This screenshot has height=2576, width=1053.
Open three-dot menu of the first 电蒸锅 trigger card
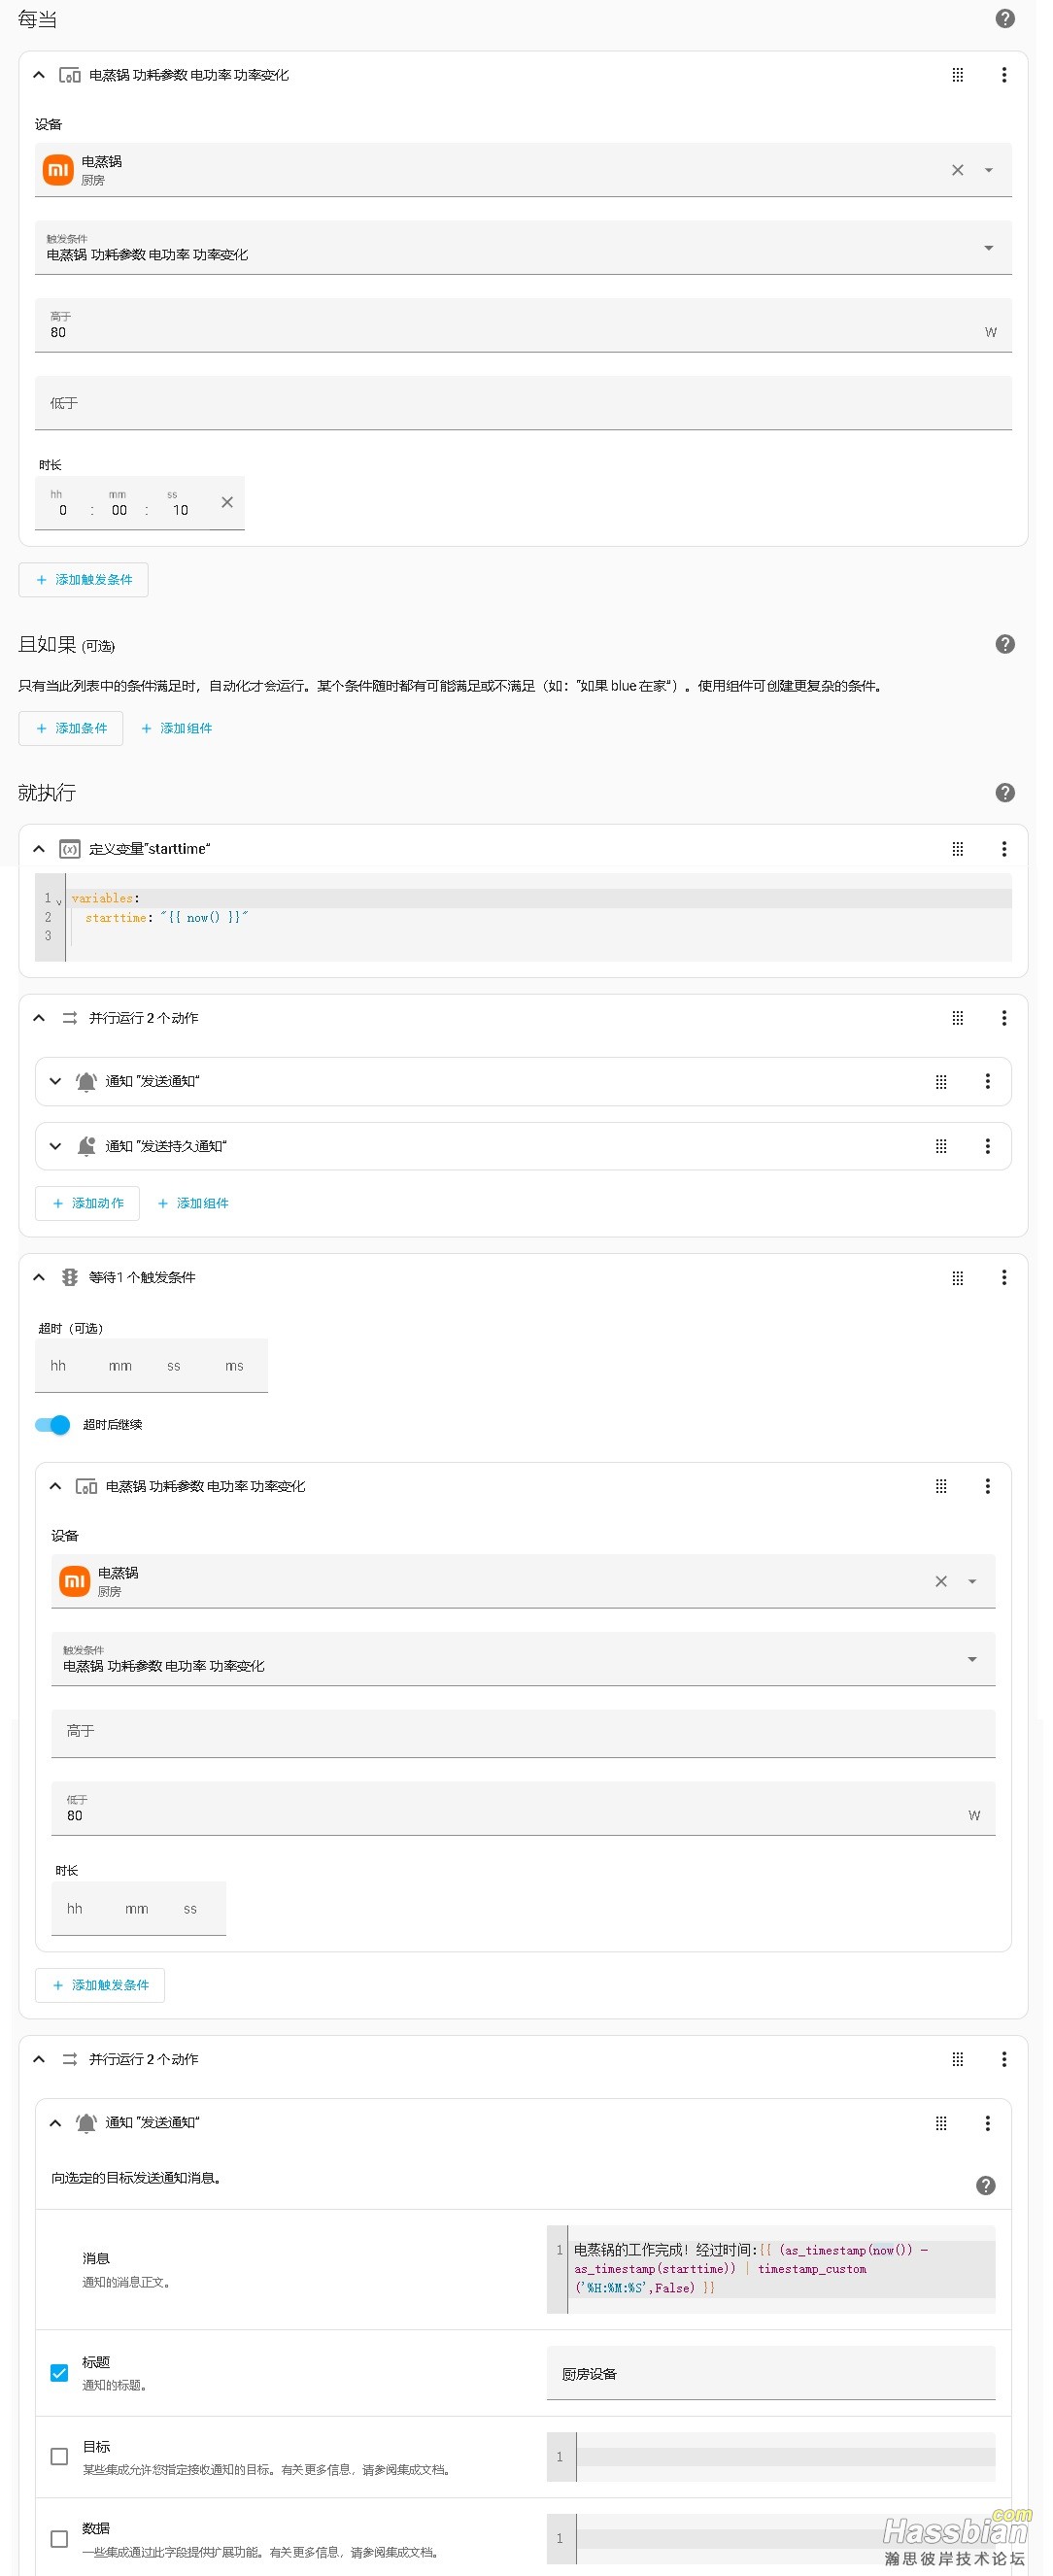(x=1004, y=75)
